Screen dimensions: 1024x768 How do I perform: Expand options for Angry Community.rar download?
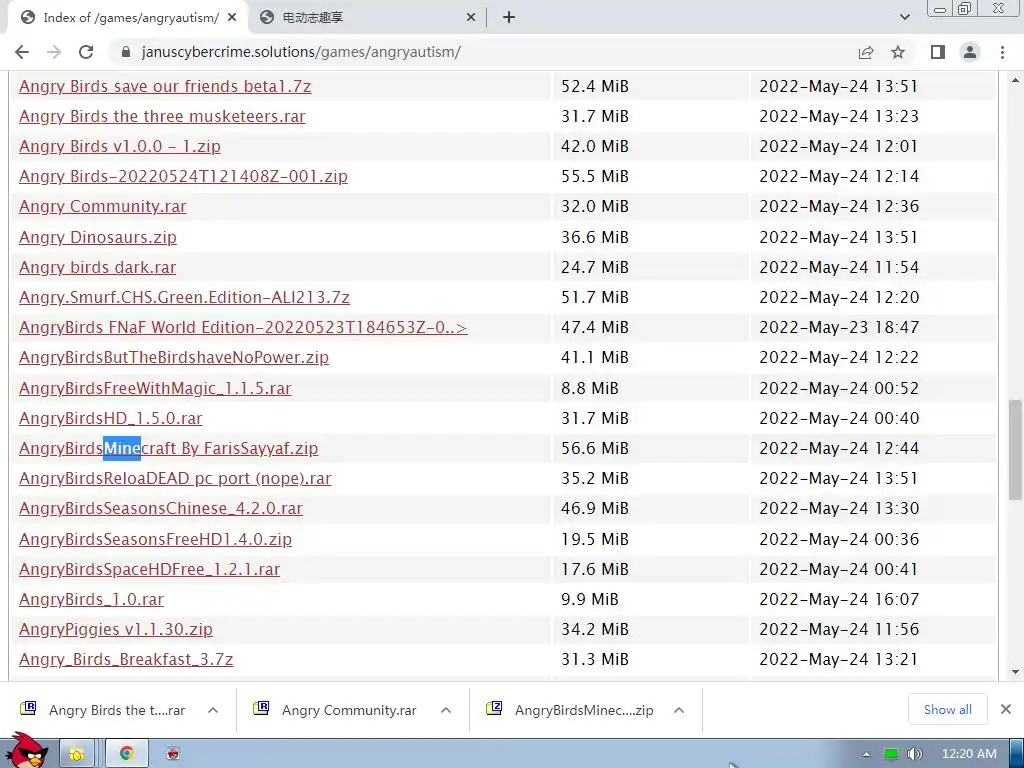tap(446, 710)
